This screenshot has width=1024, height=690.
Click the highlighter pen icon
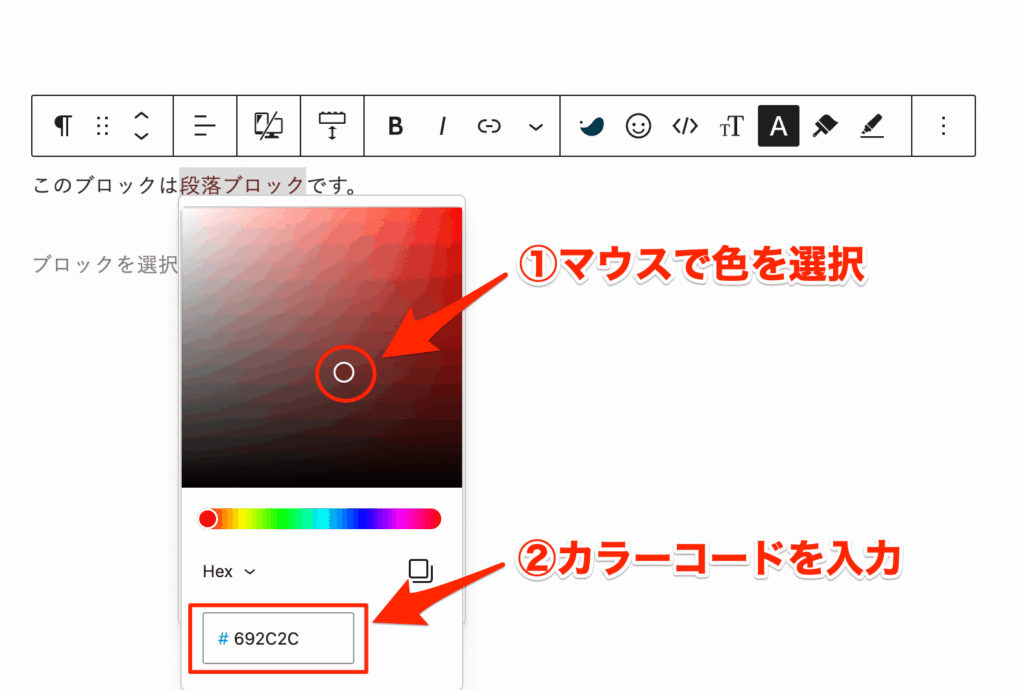point(870,125)
